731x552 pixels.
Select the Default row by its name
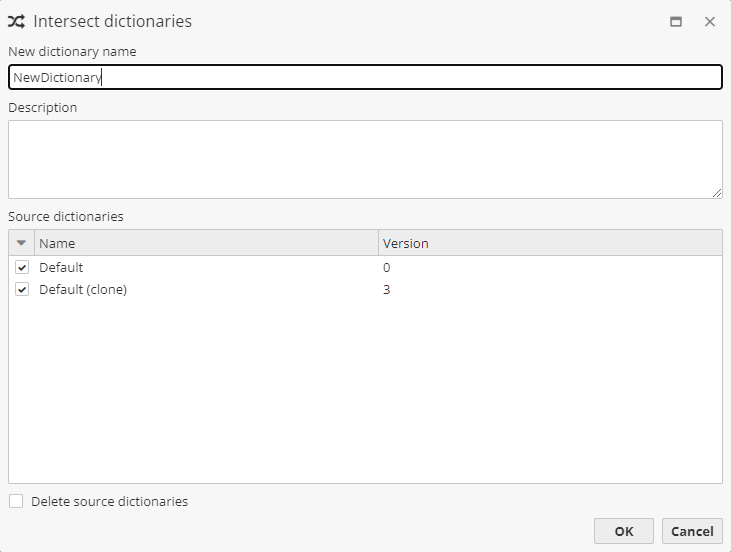(x=61, y=268)
